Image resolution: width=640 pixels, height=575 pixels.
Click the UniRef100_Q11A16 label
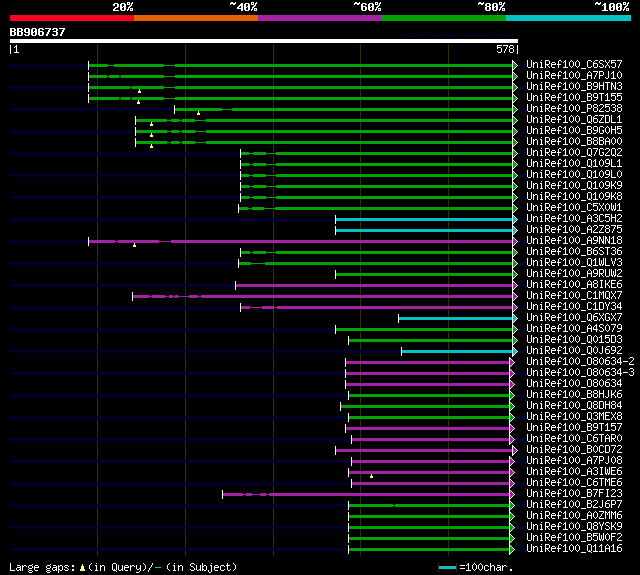pyautogui.click(x=574, y=549)
